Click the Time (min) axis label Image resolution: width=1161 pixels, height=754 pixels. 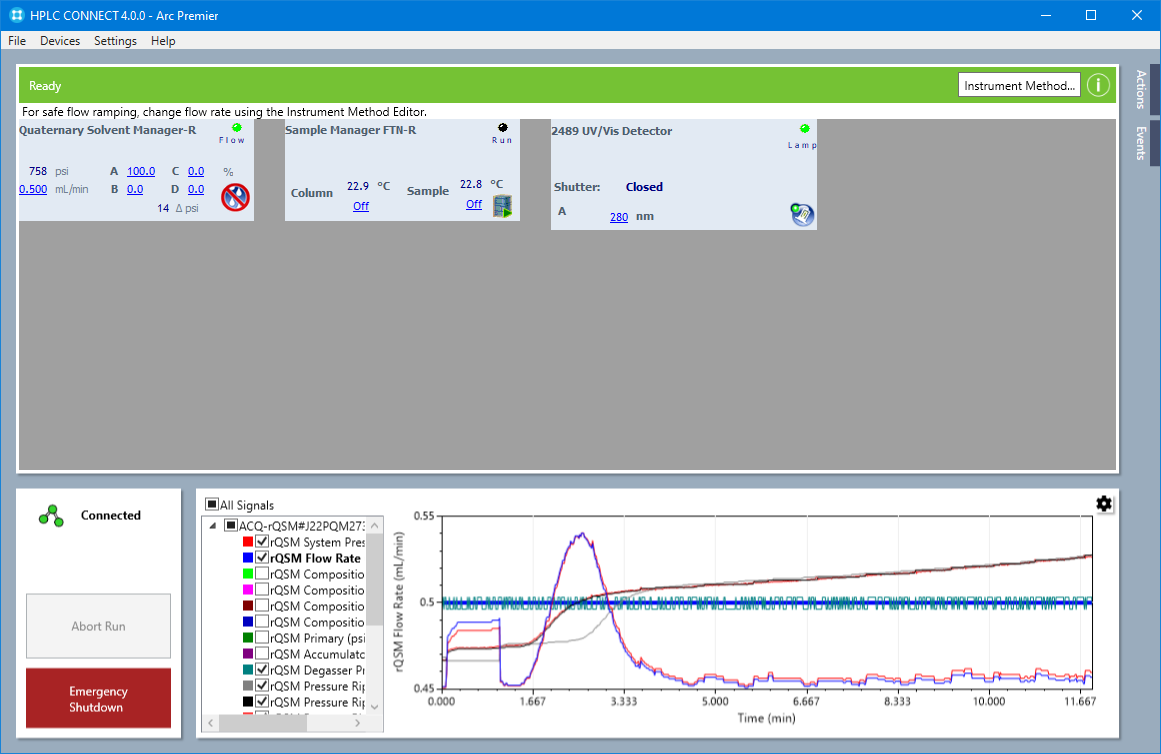(766, 718)
